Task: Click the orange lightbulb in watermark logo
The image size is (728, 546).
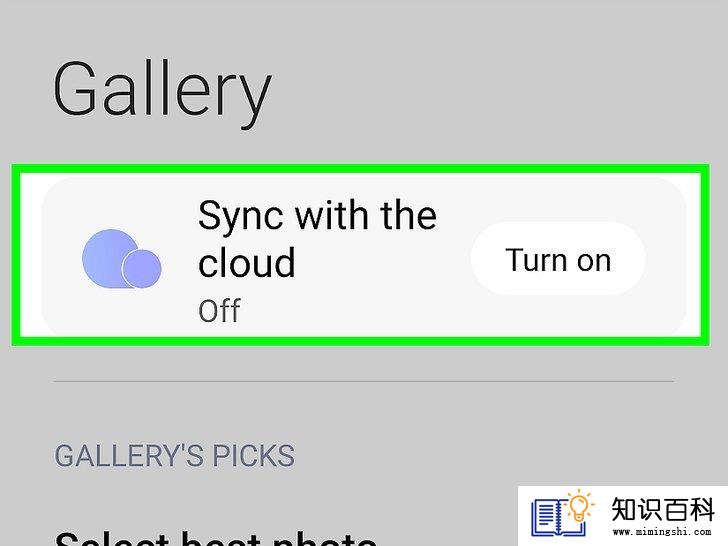Action: pyautogui.click(x=578, y=506)
